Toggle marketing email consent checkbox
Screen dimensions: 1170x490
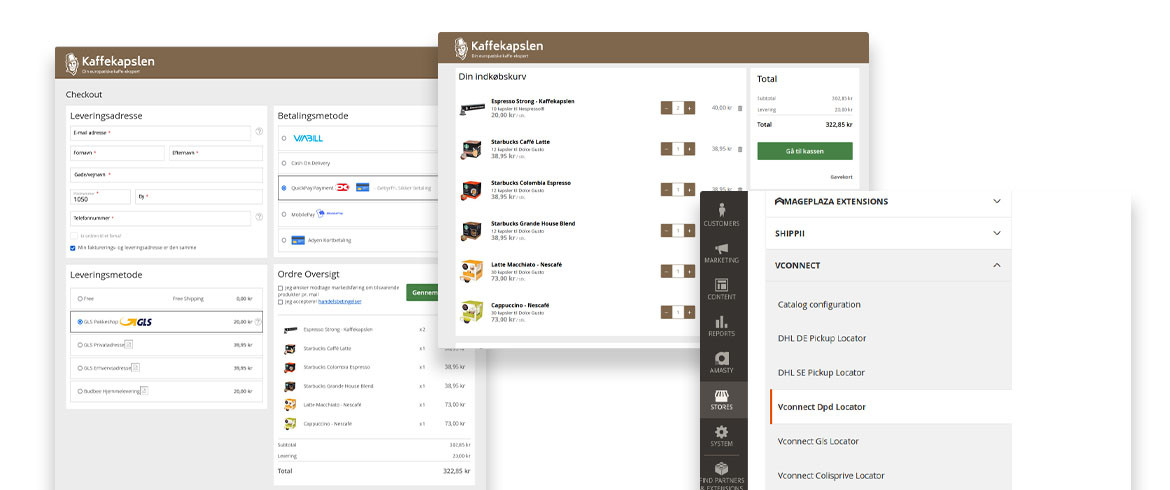coord(280,287)
